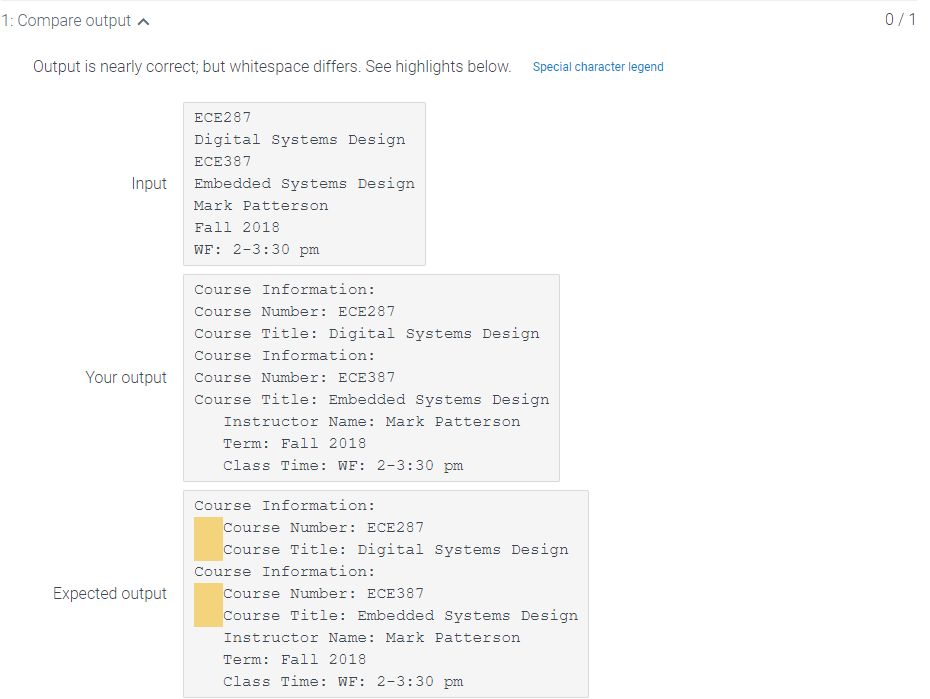The width and height of the screenshot is (930, 699).
Task: Click the Input label
Action: tap(148, 183)
